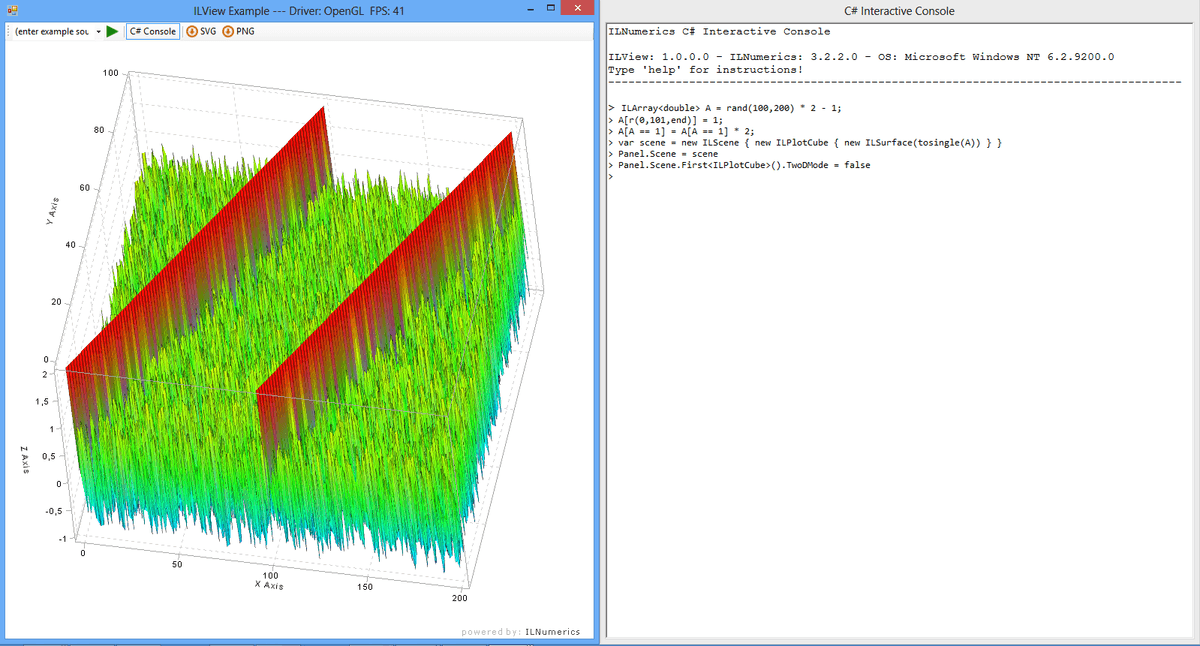Click the toolbar grip handle
The width and height of the screenshot is (1200, 646).
9,31
